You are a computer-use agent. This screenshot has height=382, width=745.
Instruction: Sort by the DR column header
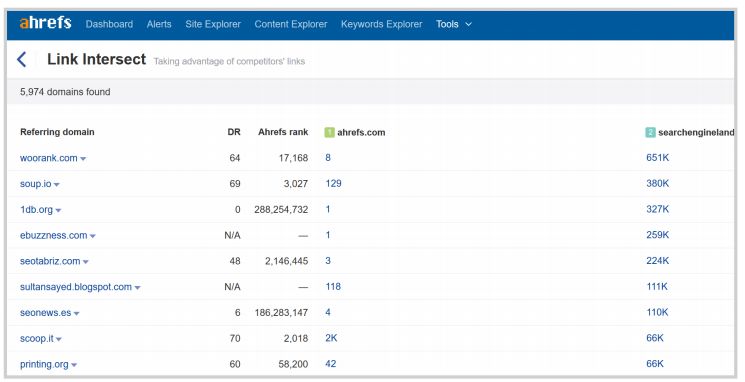point(234,132)
